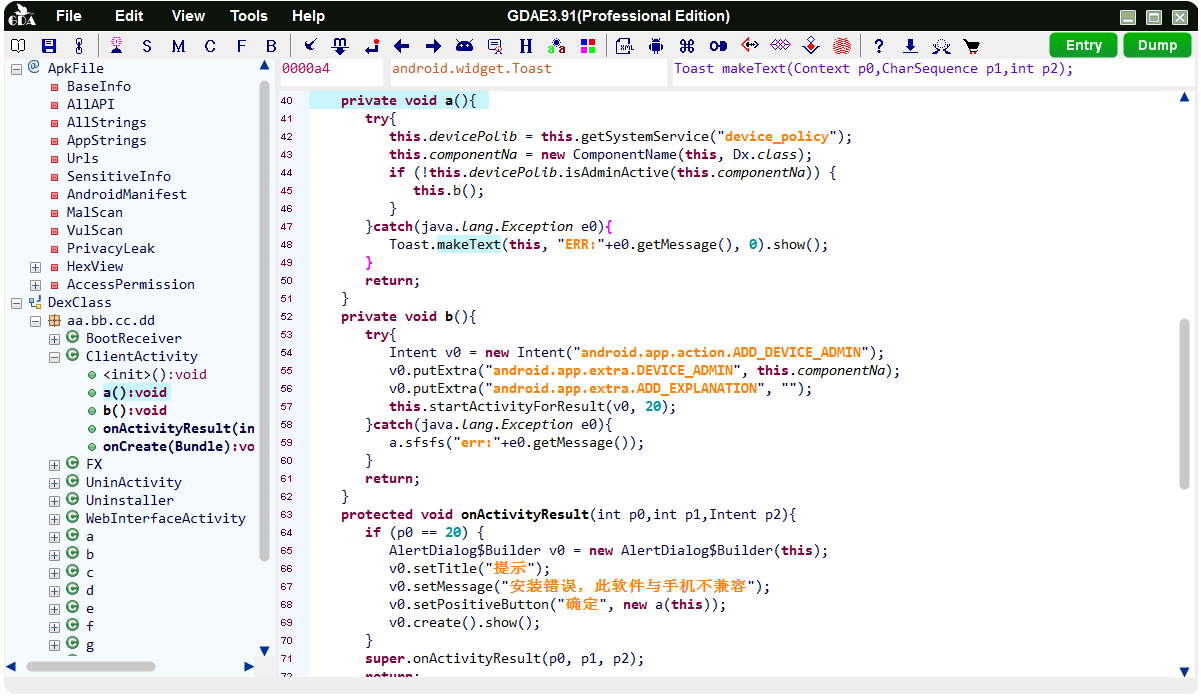Screen dimensions: 1201x698
Task: Expand the UninActivity class node
Action: coord(54,482)
